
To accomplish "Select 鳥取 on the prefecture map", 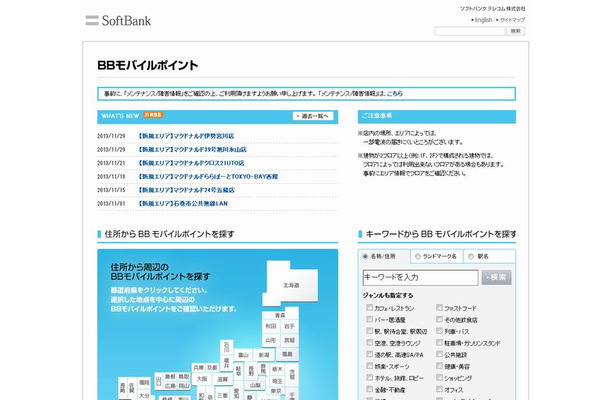I will tap(184, 376).
